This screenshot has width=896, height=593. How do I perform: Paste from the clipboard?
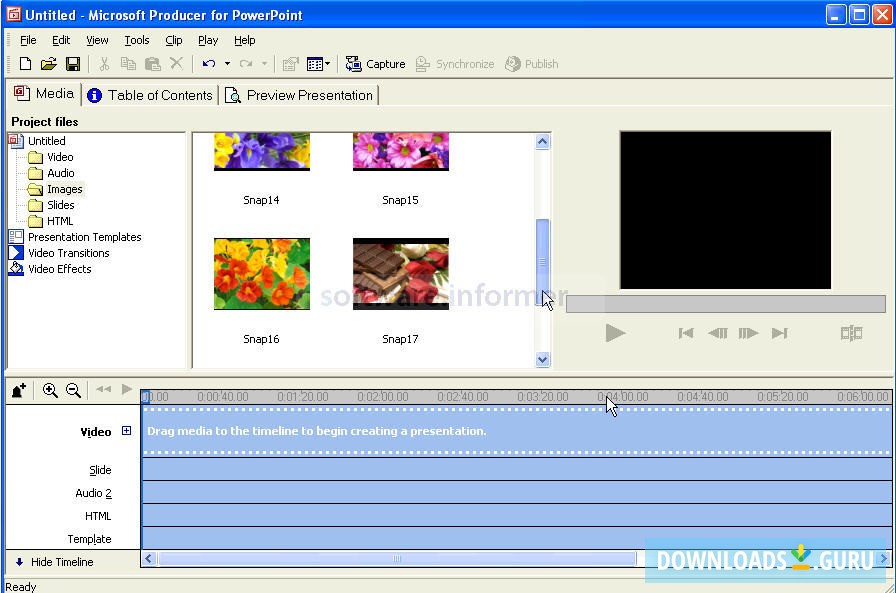pyautogui.click(x=152, y=63)
